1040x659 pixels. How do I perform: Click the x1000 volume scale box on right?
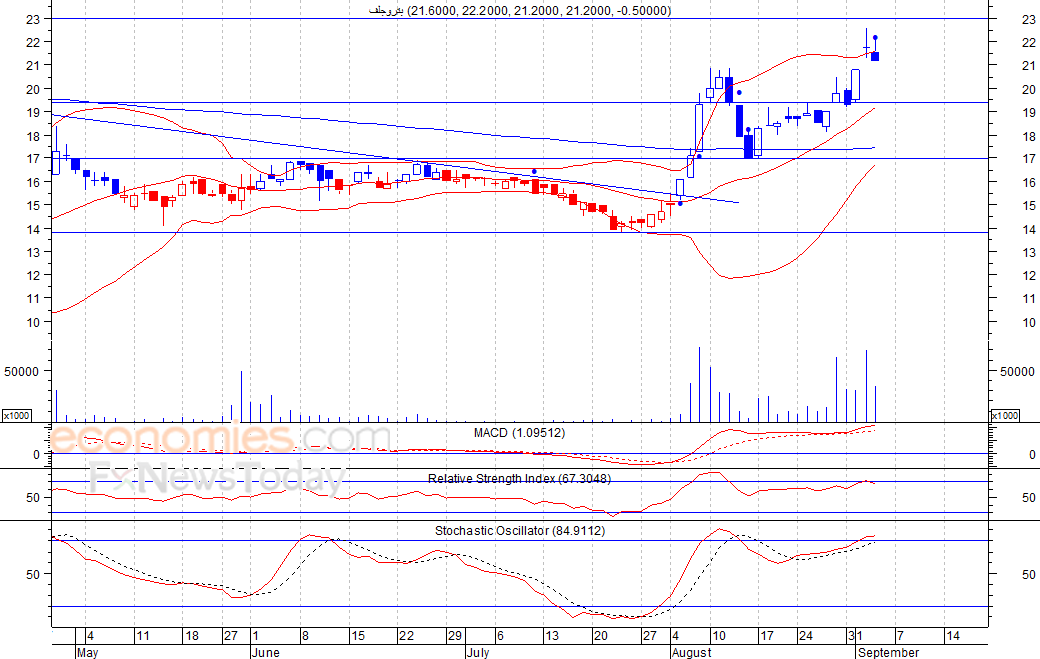pyautogui.click(x=1004, y=416)
